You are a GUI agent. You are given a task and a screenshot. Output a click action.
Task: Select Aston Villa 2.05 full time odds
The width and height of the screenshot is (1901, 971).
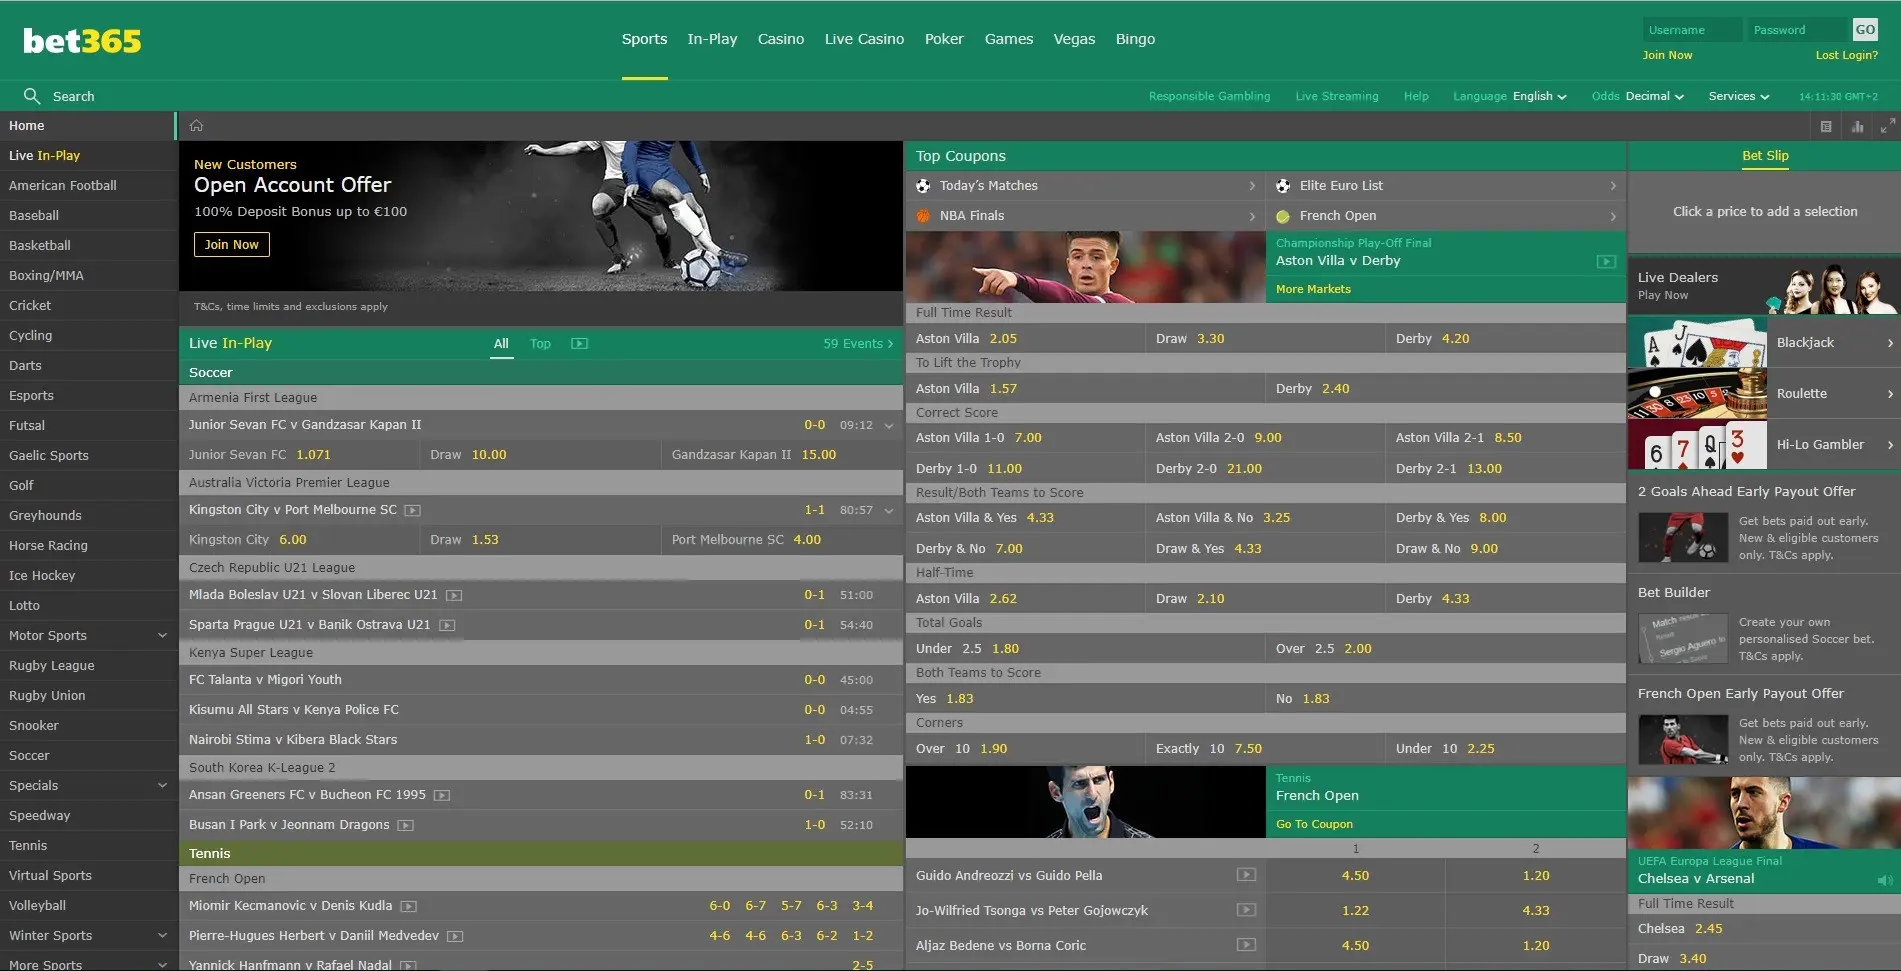1025,339
